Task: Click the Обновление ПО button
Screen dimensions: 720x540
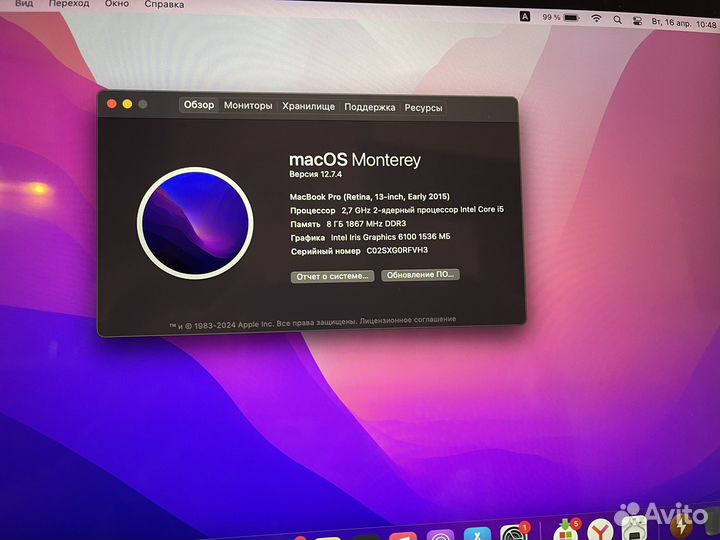Action: tap(420, 275)
